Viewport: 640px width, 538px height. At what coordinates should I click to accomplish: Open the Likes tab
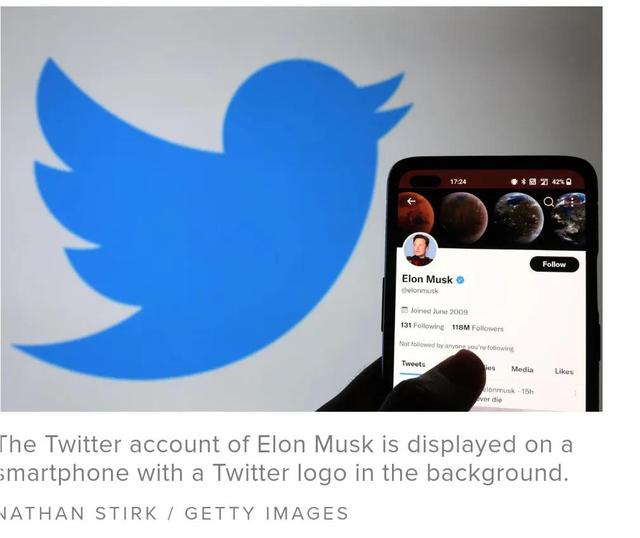pyautogui.click(x=564, y=371)
